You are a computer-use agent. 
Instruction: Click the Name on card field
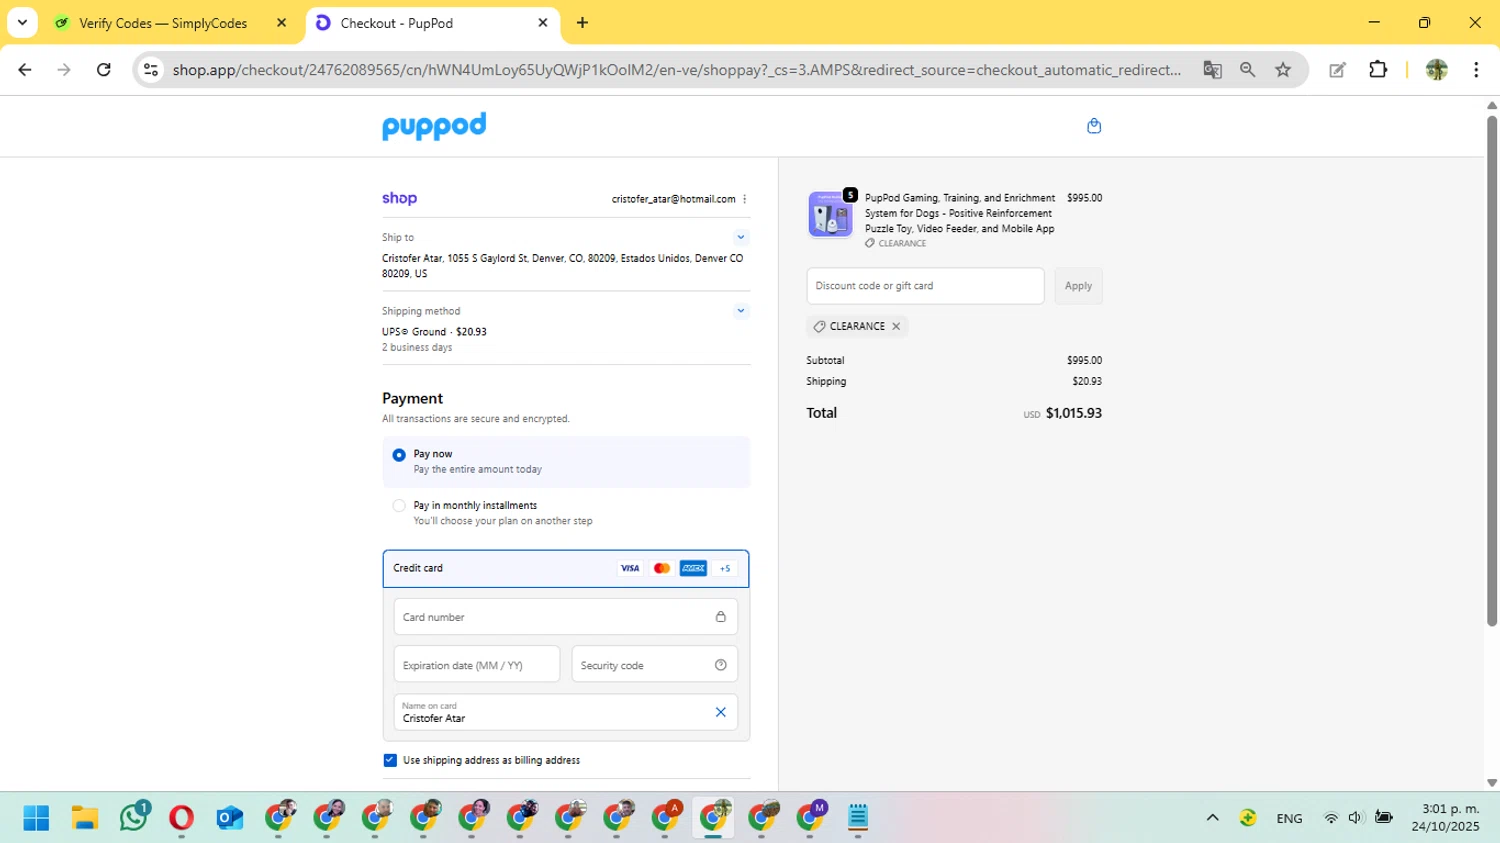pos(566,712)
